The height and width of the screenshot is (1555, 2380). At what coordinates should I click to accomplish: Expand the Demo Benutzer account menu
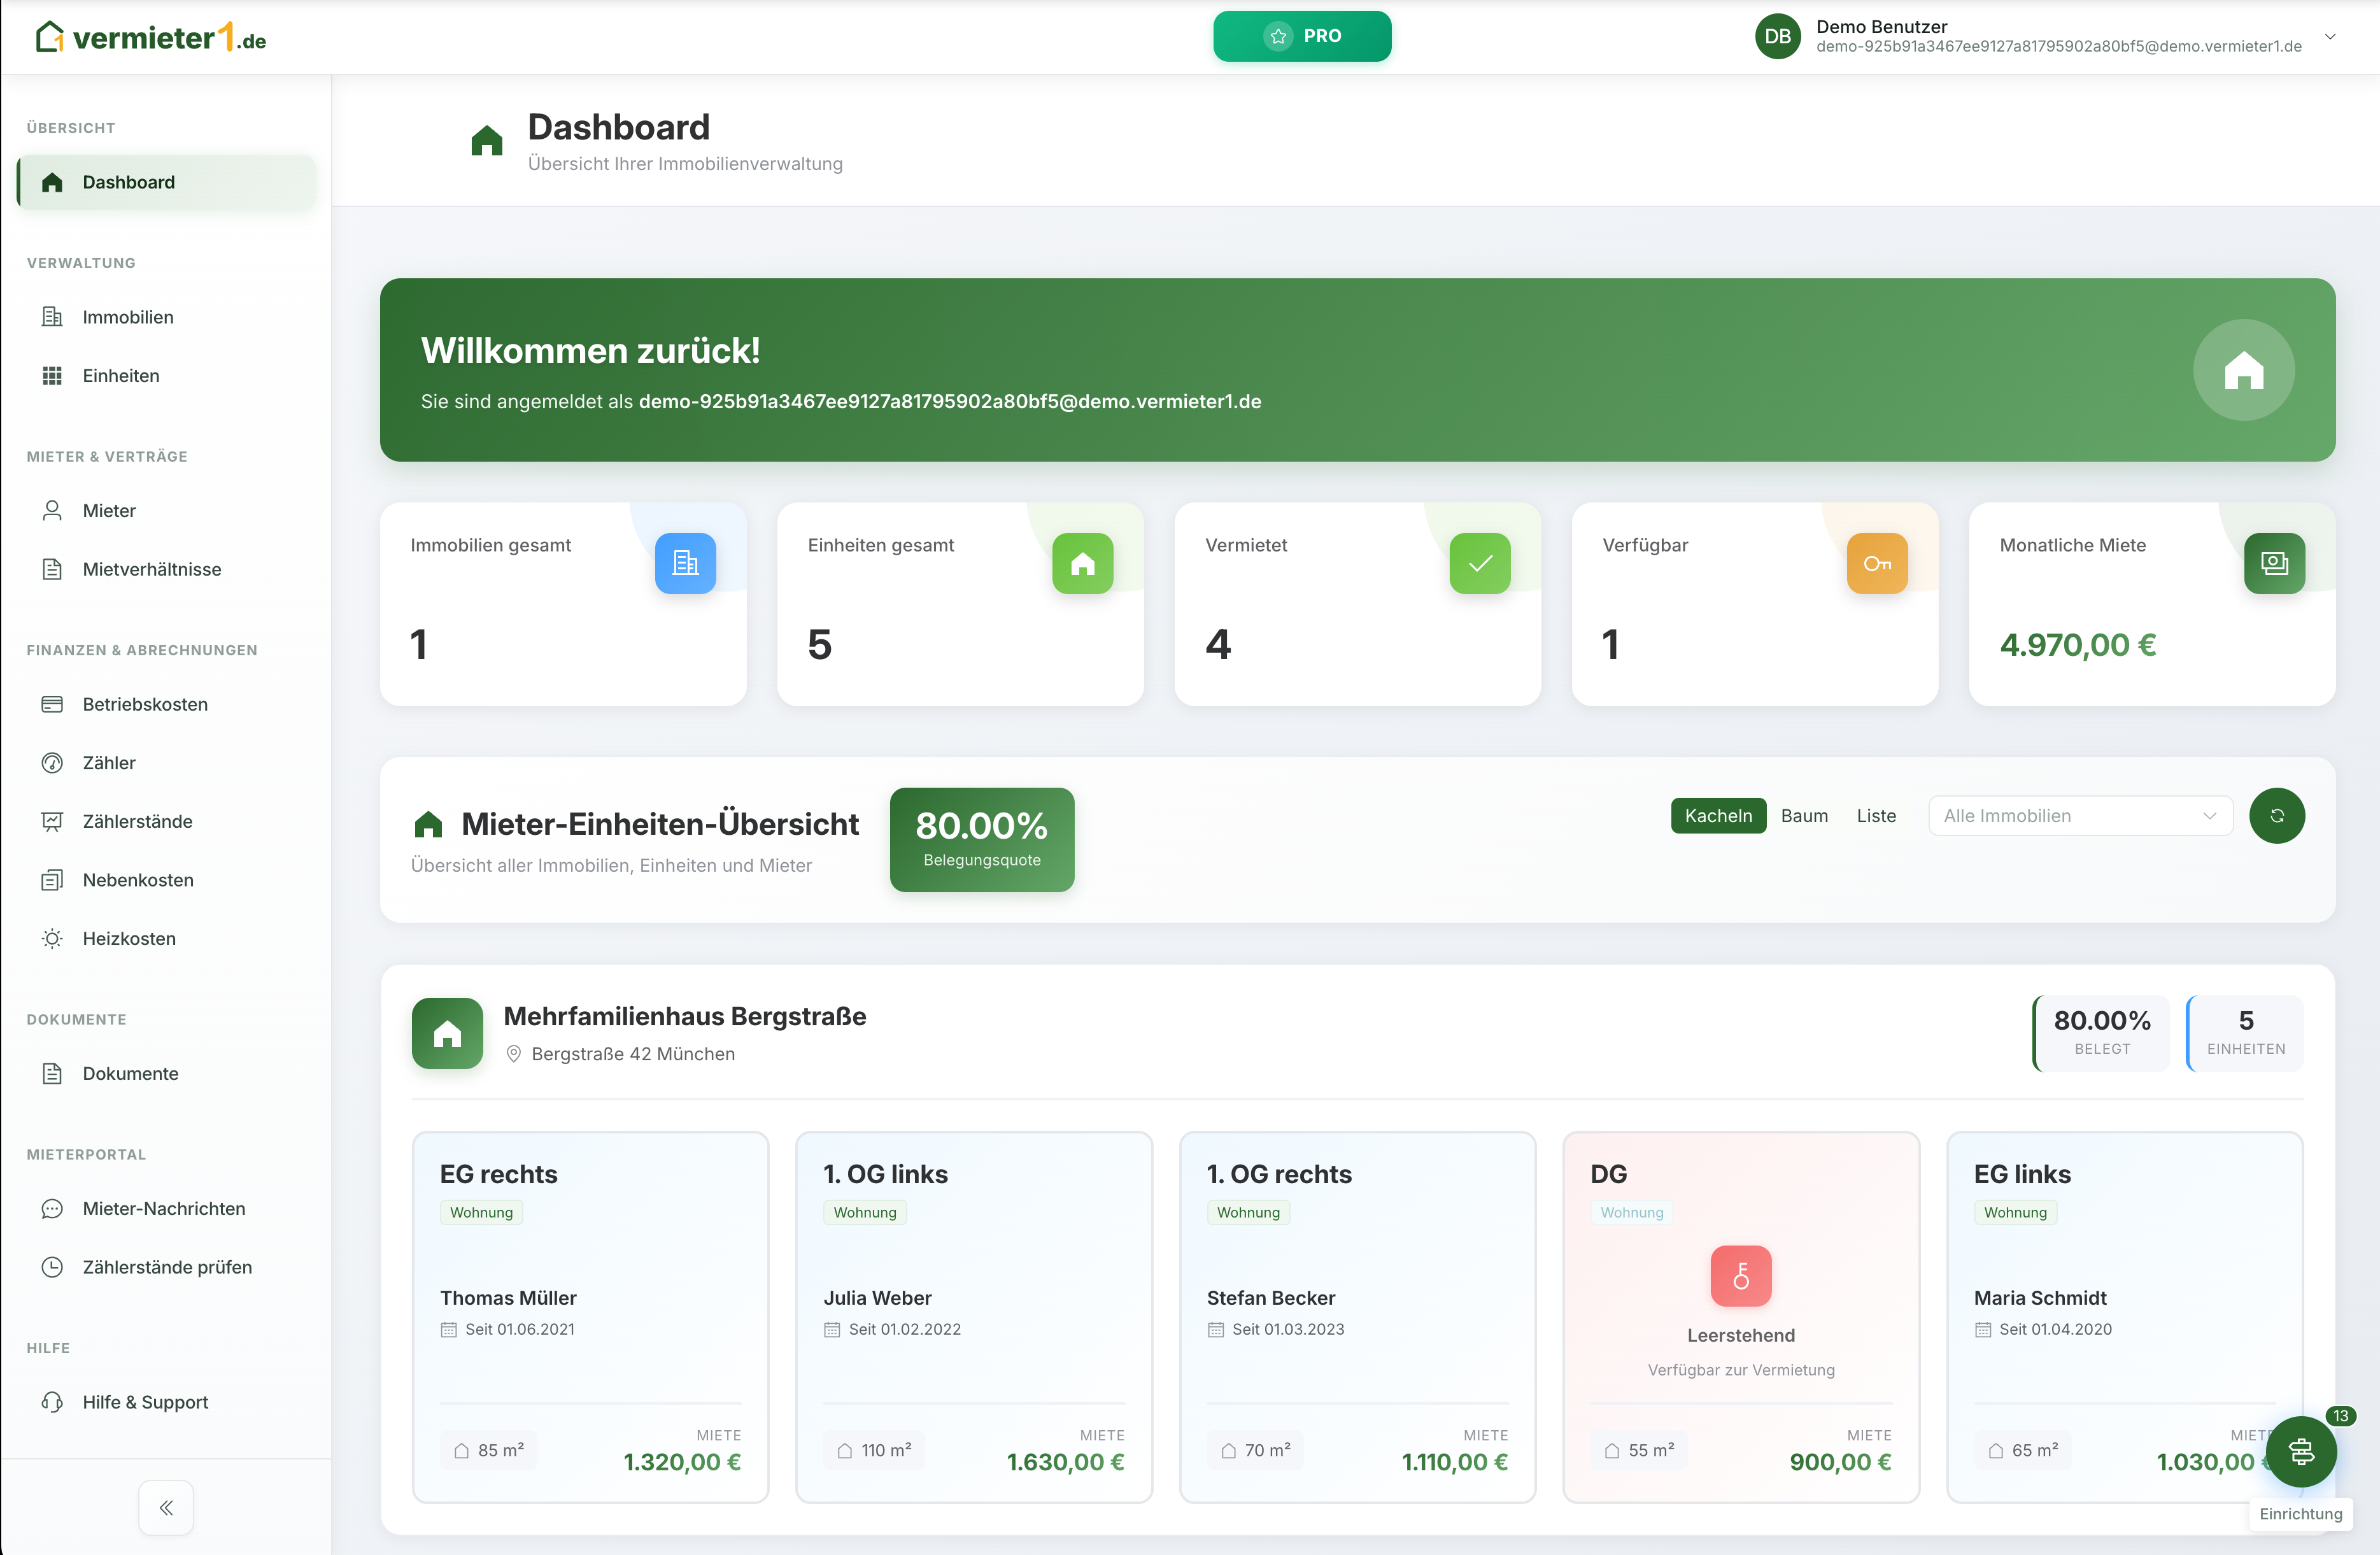tap(2331, 36)
